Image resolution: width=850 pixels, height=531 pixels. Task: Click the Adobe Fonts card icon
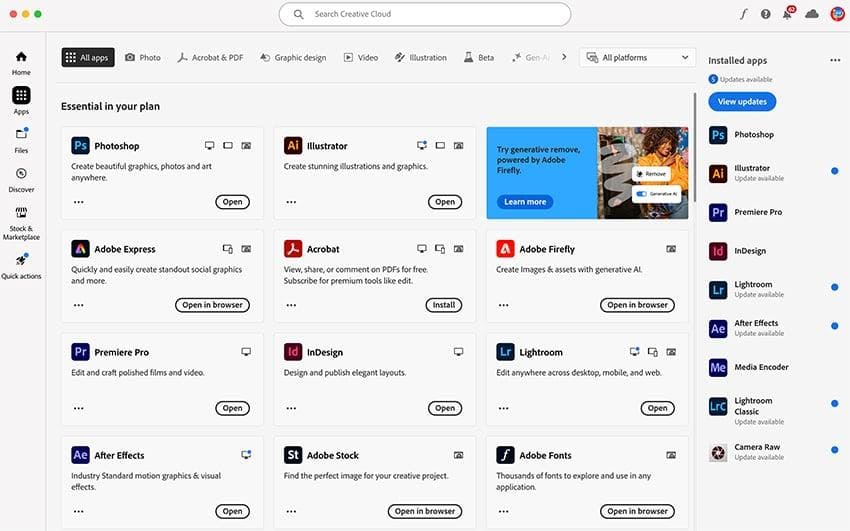505,455
